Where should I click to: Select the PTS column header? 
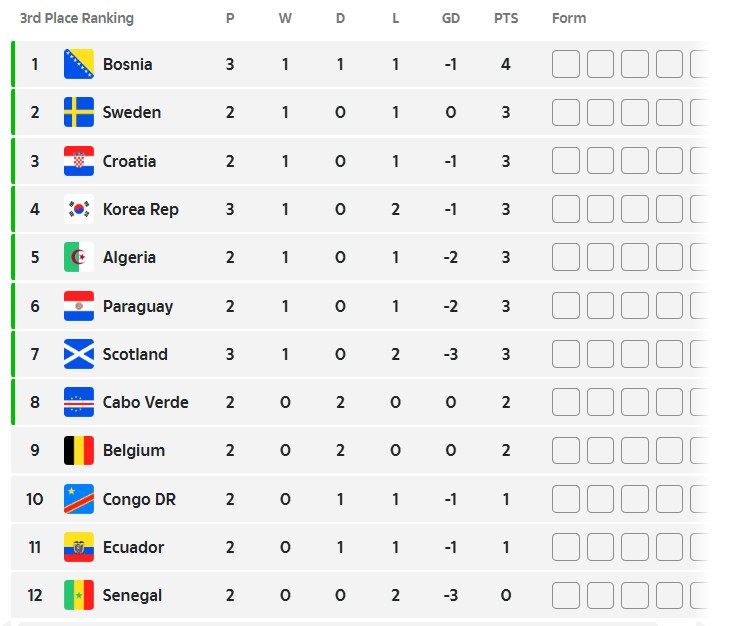506,18
